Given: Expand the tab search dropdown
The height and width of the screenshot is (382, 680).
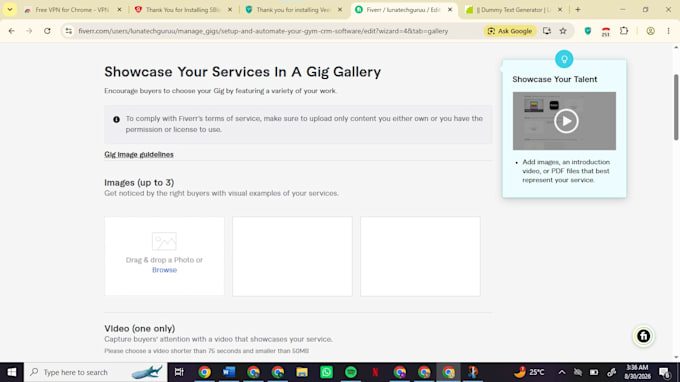Looking at the screenshot, I should (10, 10).
